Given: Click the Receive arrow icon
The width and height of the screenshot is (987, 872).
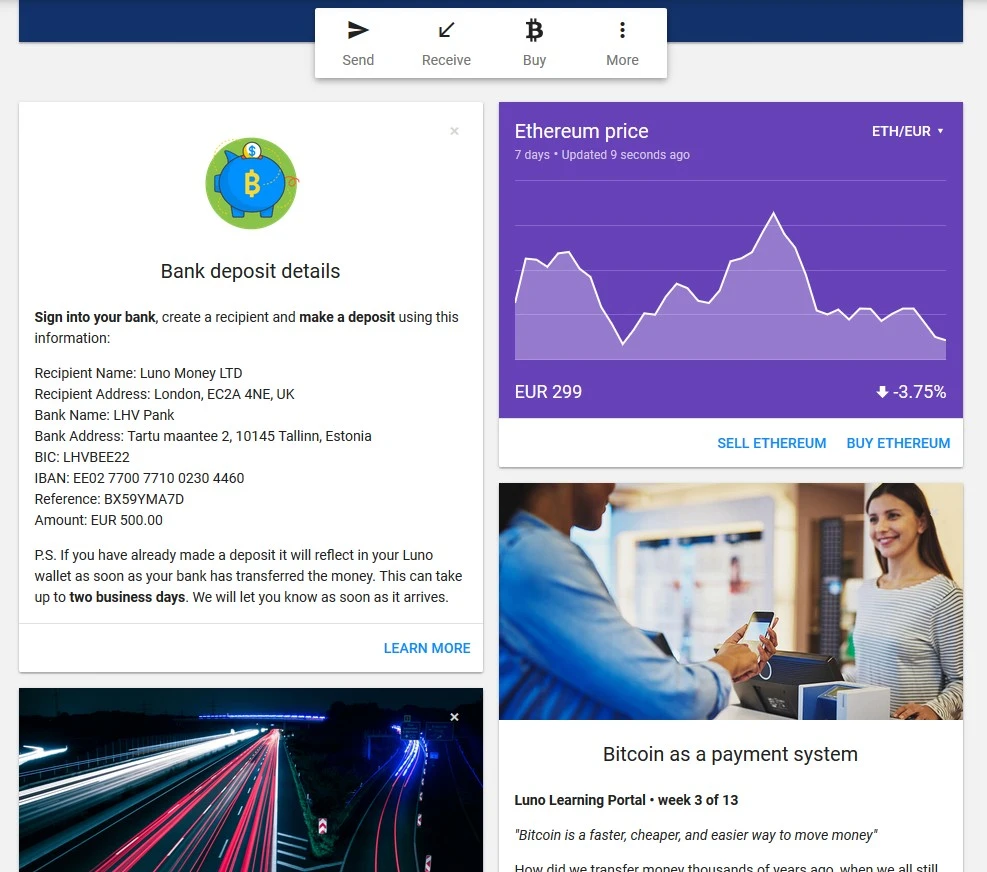Looking at the screenshot, I should [x=446, y=30].
